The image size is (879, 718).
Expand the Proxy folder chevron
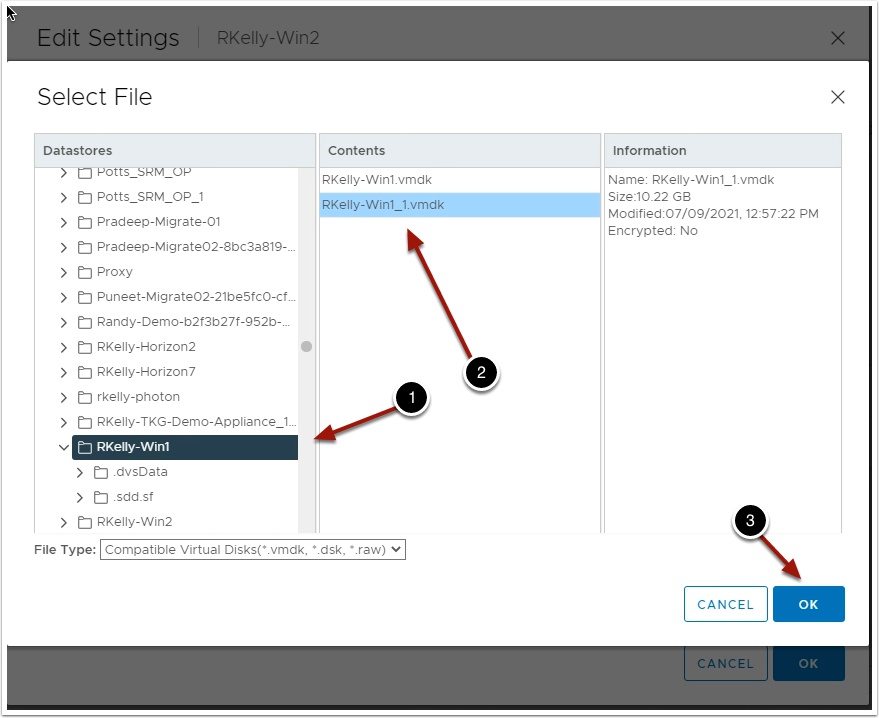63,272
